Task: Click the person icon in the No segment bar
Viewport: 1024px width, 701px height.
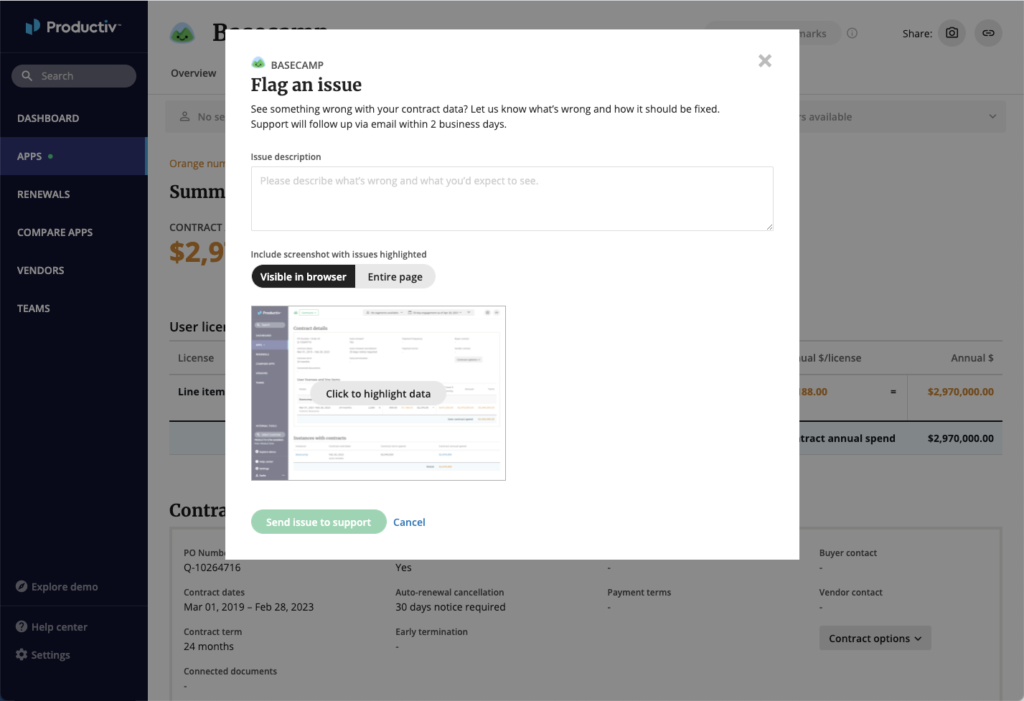Action: (185, 116)
